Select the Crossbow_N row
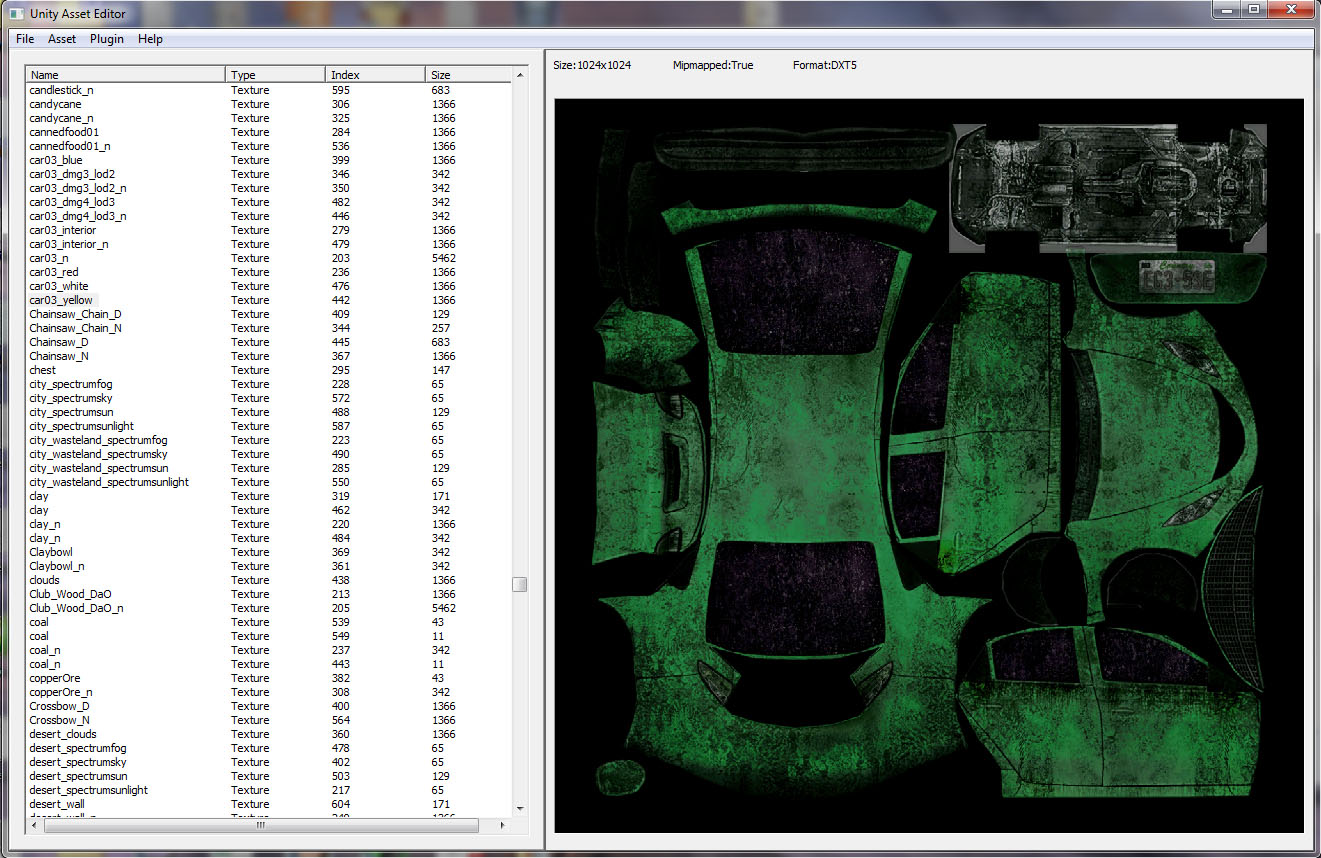 (268, 720)
